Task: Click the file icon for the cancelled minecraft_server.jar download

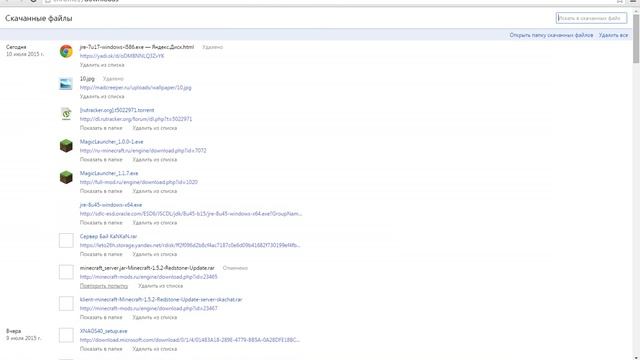Action: point(66,272)
